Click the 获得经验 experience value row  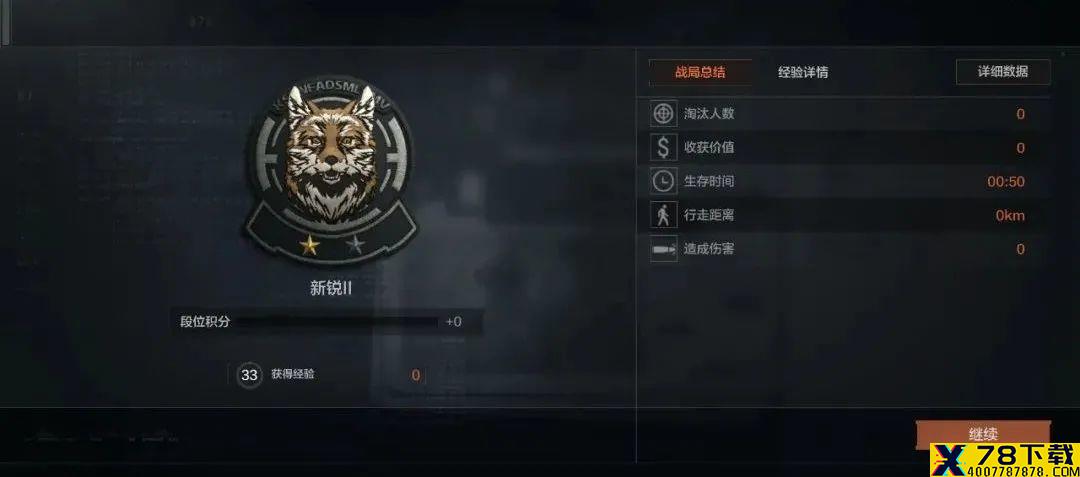[326, 375]
